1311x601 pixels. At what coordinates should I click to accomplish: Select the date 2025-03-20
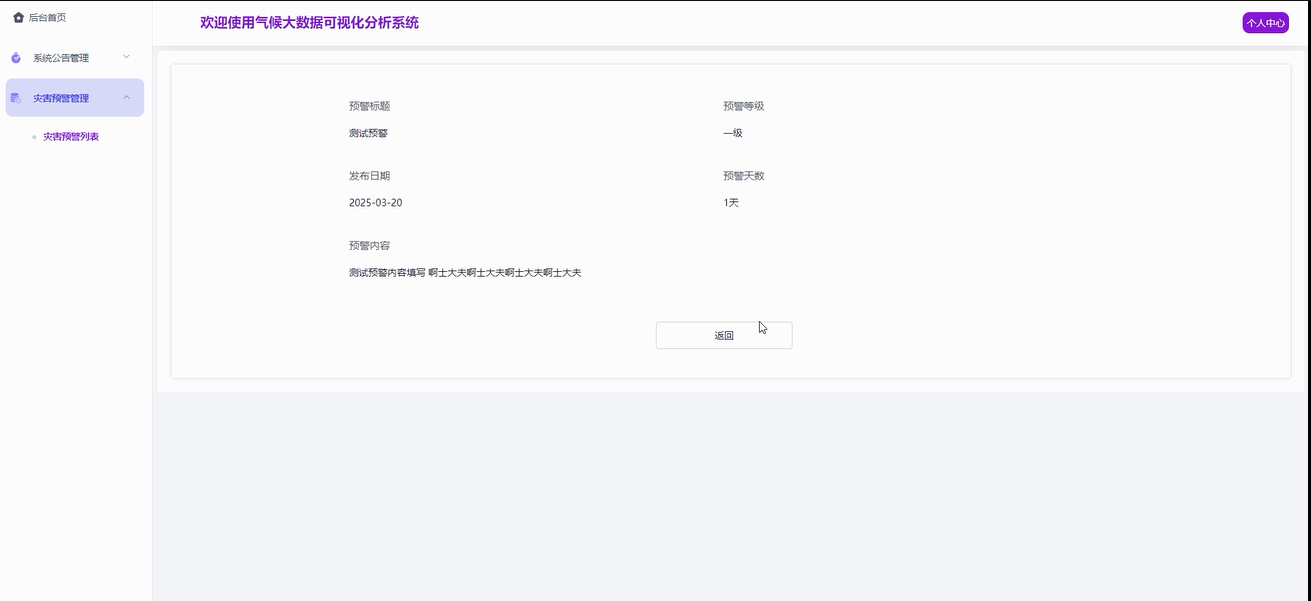tap(376, 203)
